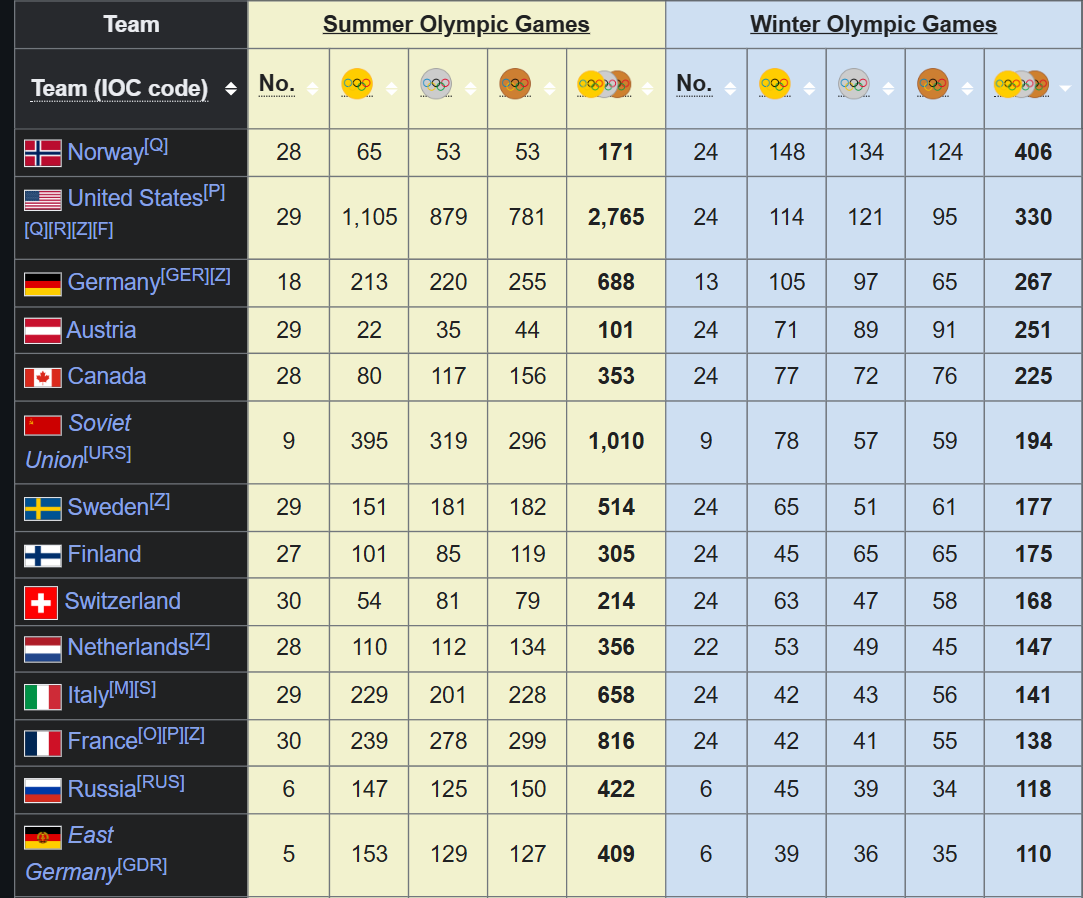
Task: Open the United States team link
Action: pos(135,198)
